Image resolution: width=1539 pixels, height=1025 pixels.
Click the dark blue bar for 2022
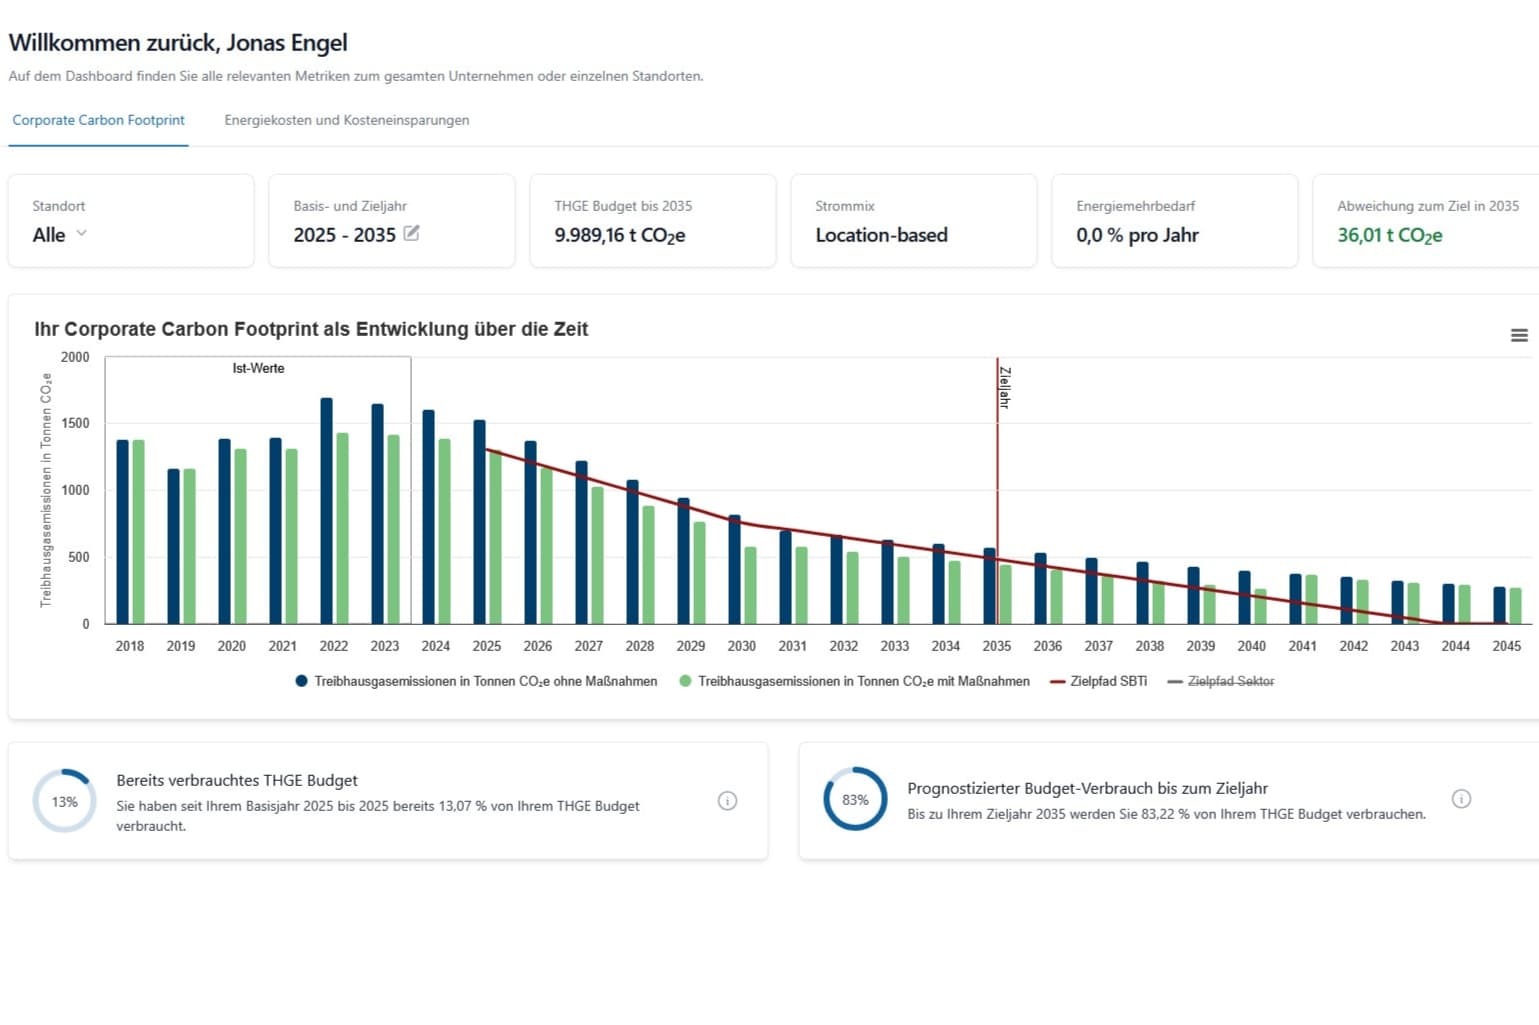click(x=326, y=511)
